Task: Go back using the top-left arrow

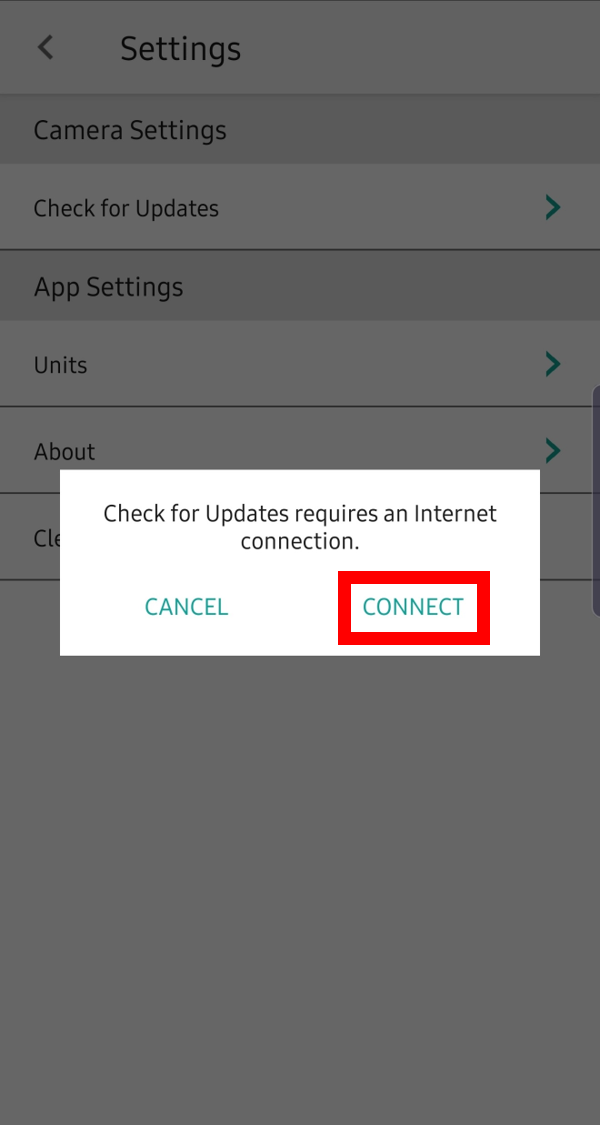Action: [45, 48]
